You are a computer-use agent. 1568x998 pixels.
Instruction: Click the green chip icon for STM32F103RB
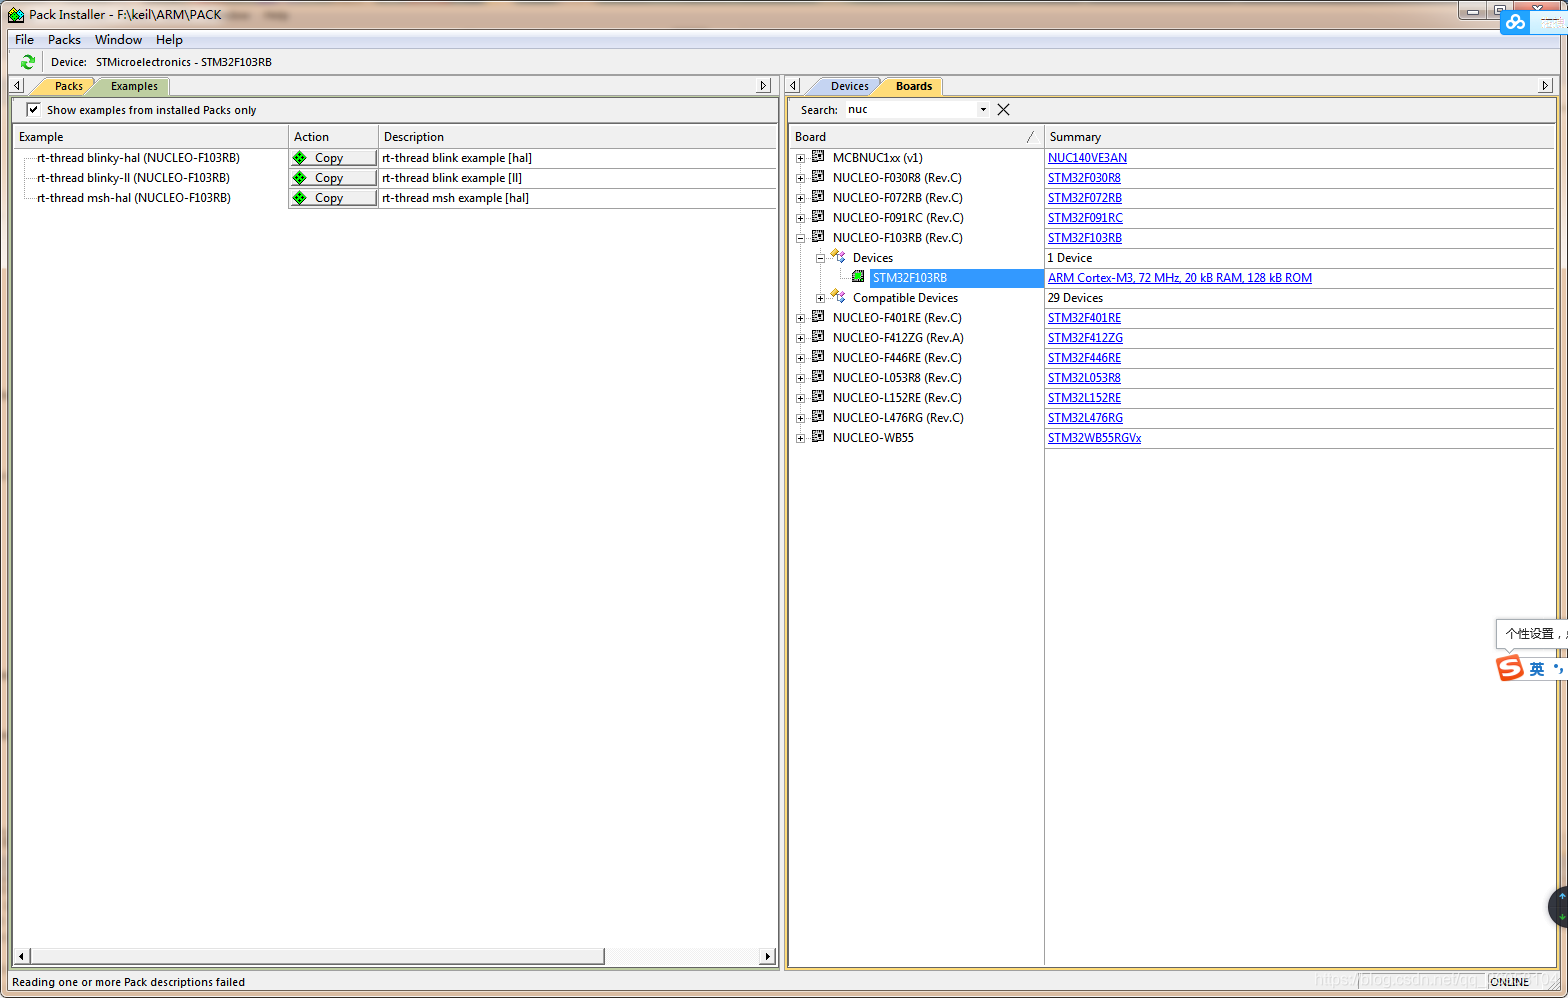(x=858, y=277)
